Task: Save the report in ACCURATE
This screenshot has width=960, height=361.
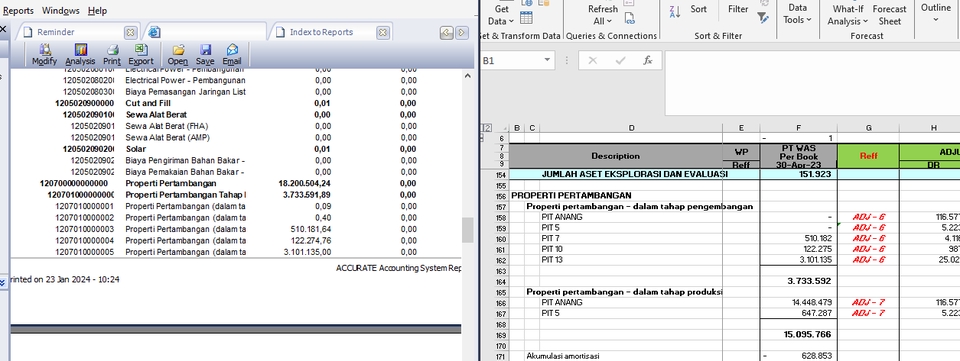Action: [205, 54]
